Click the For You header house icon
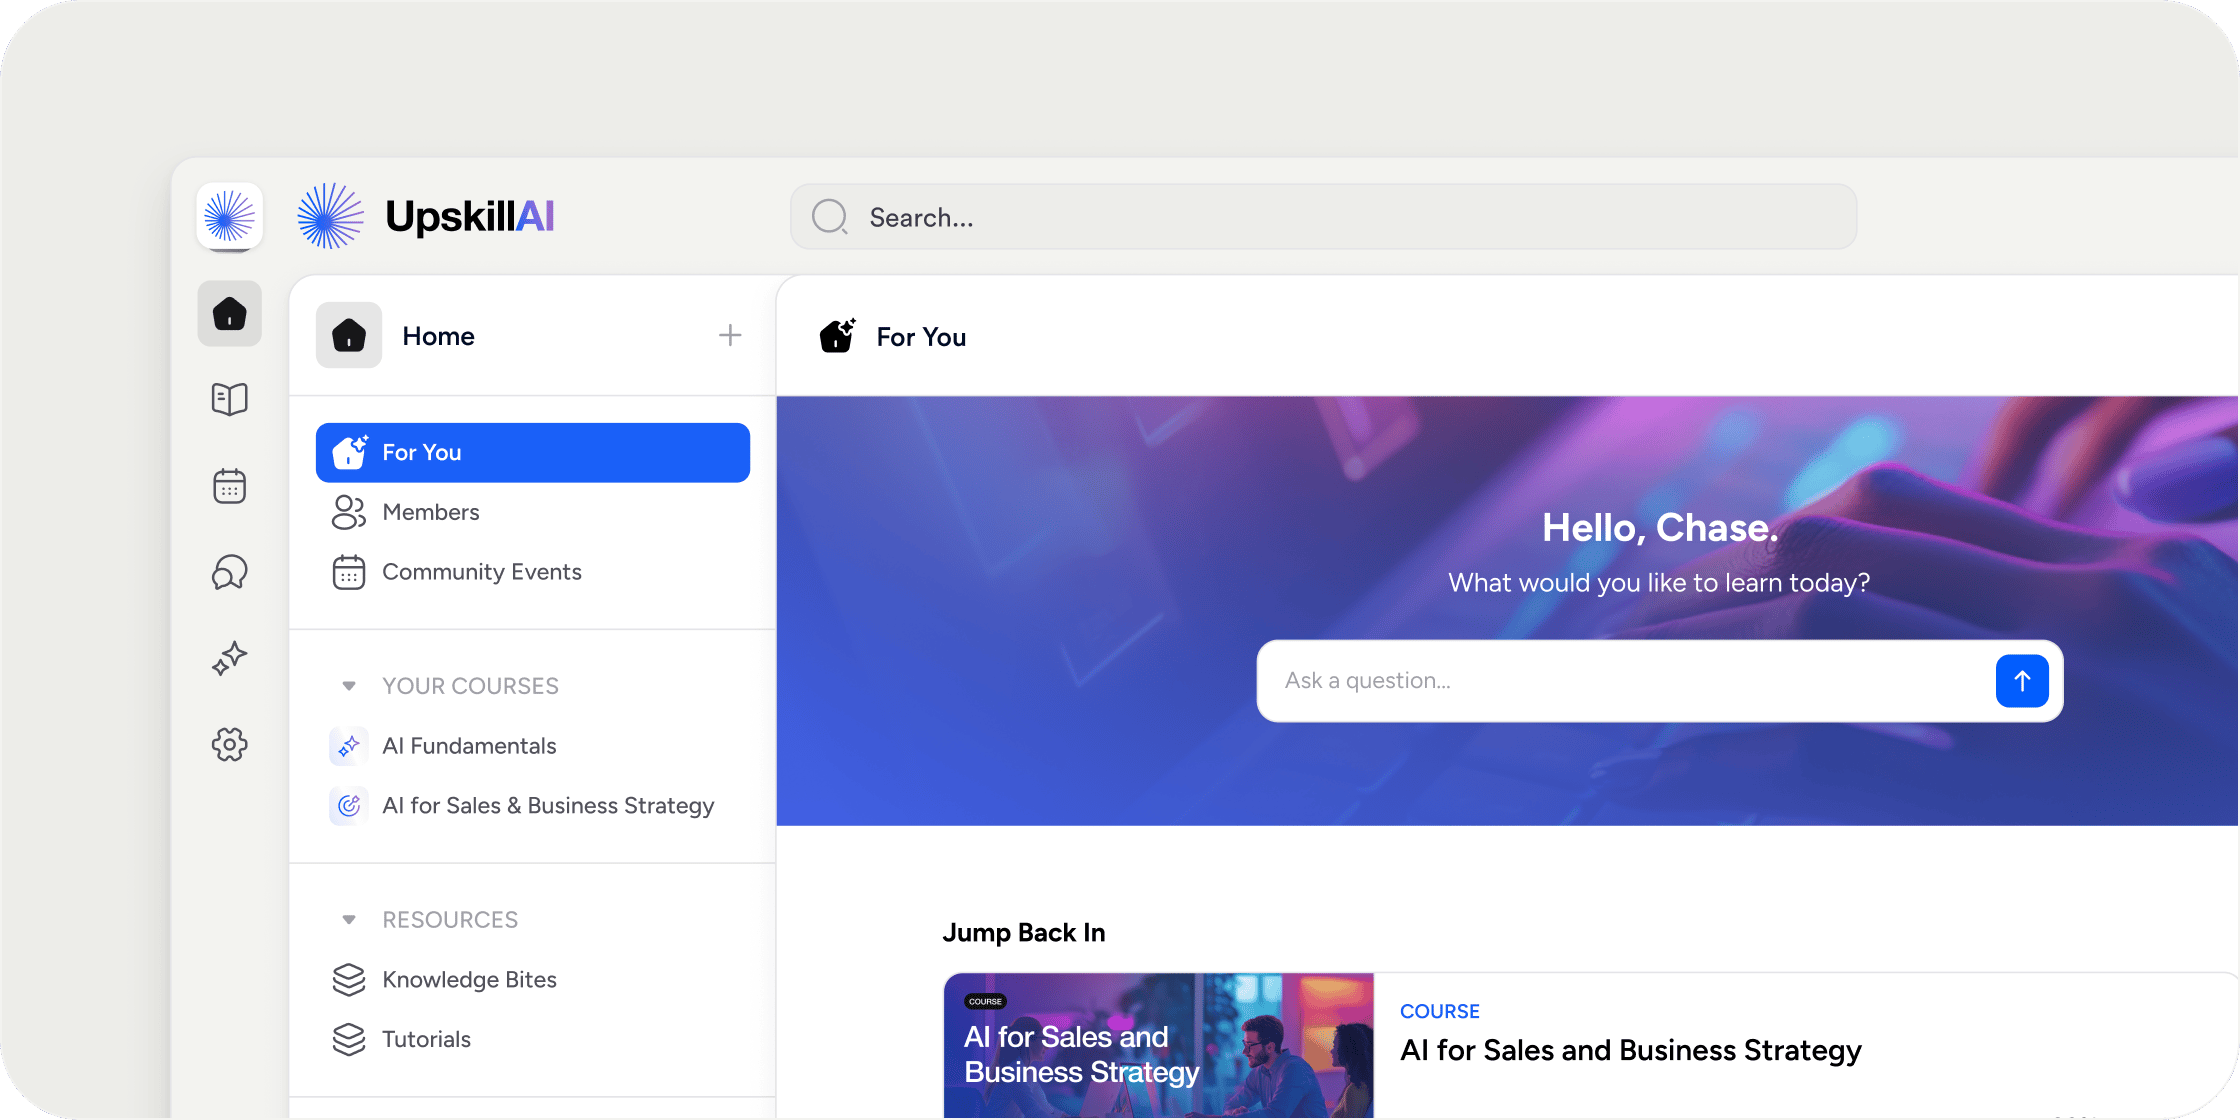The width and height of the screenshot is (2240, 1120). click(838, 336)
